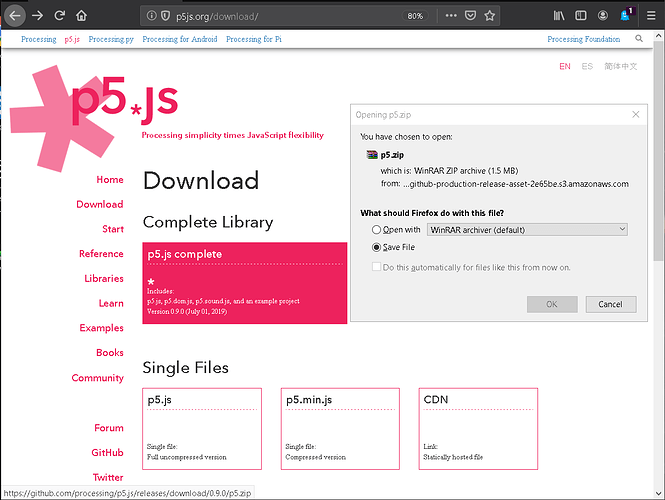Open the Firefox hamburger menu
The height and width of the screenshot is (500, 665).
[651, 16]
